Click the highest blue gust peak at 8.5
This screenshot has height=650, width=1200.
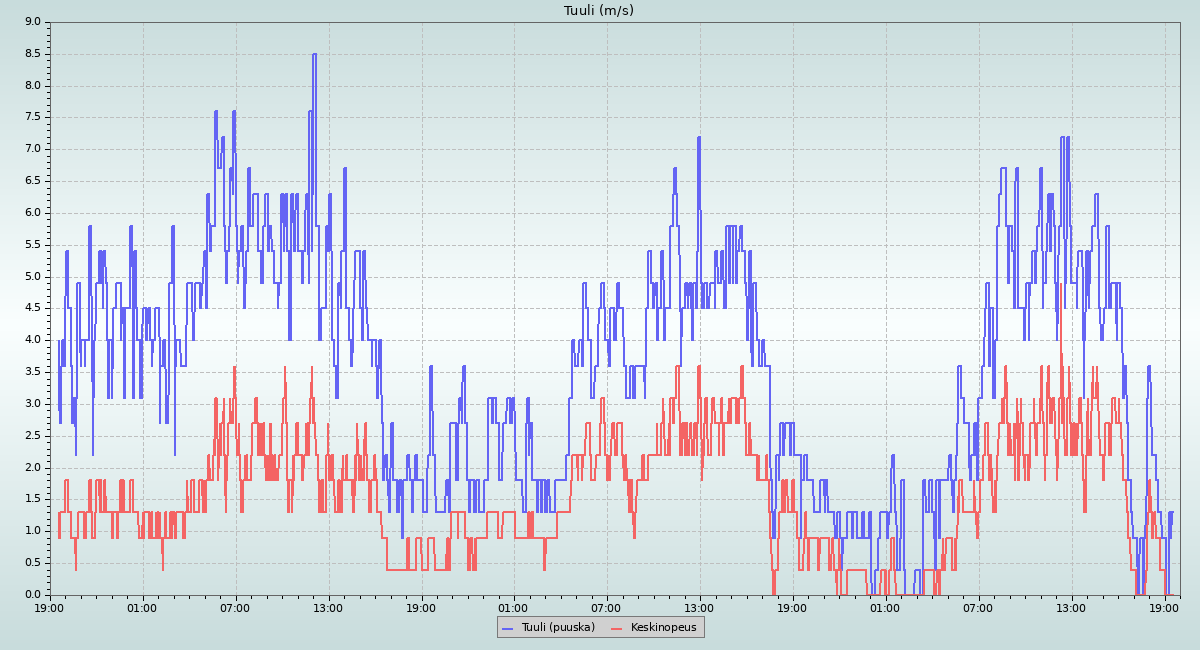[314, 55]
